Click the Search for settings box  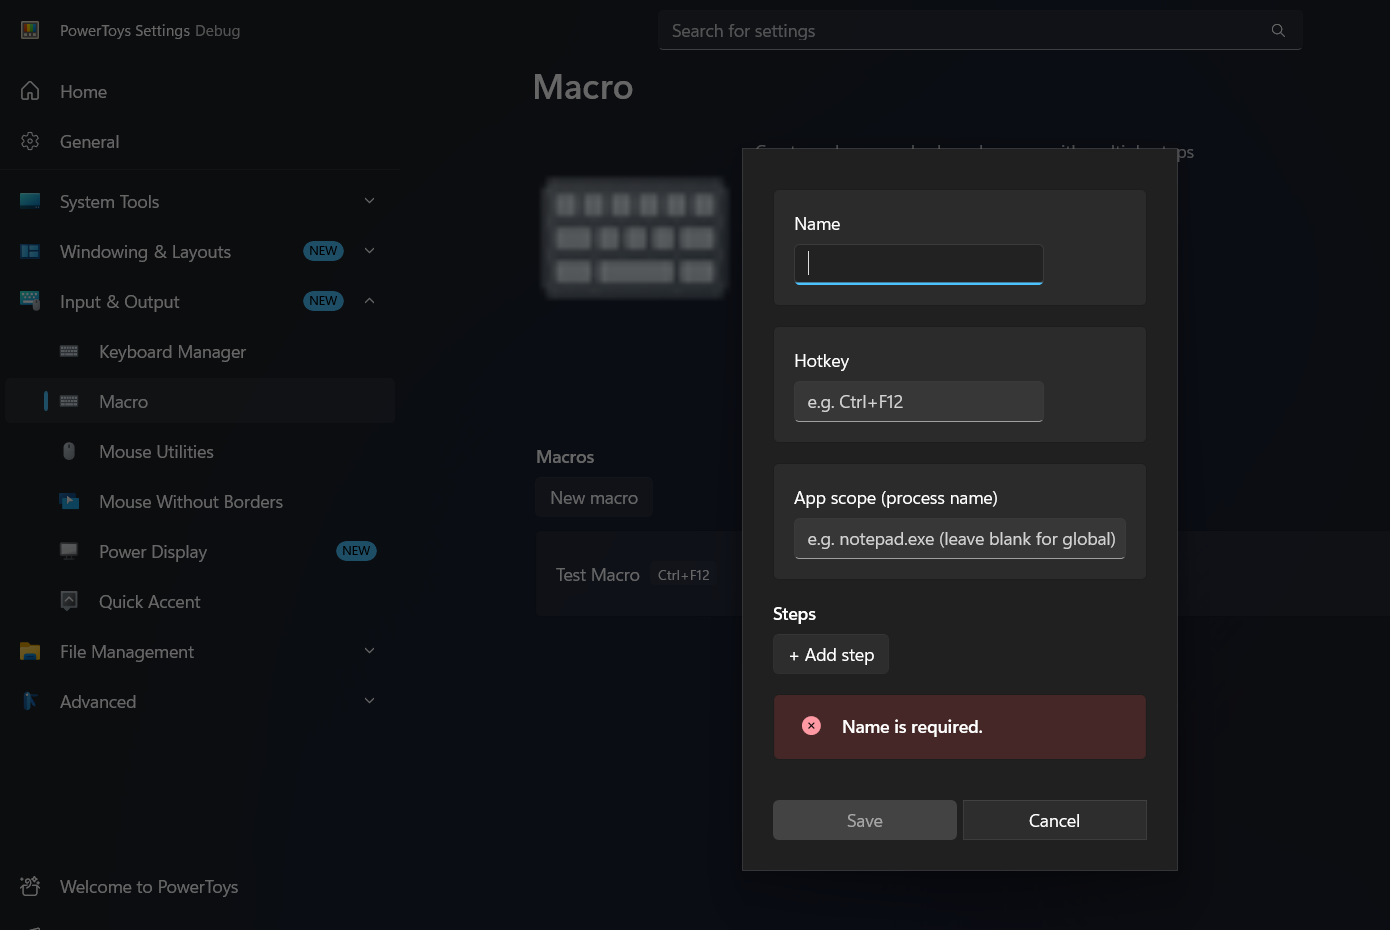pyautogui.click(x=980, y=31)
